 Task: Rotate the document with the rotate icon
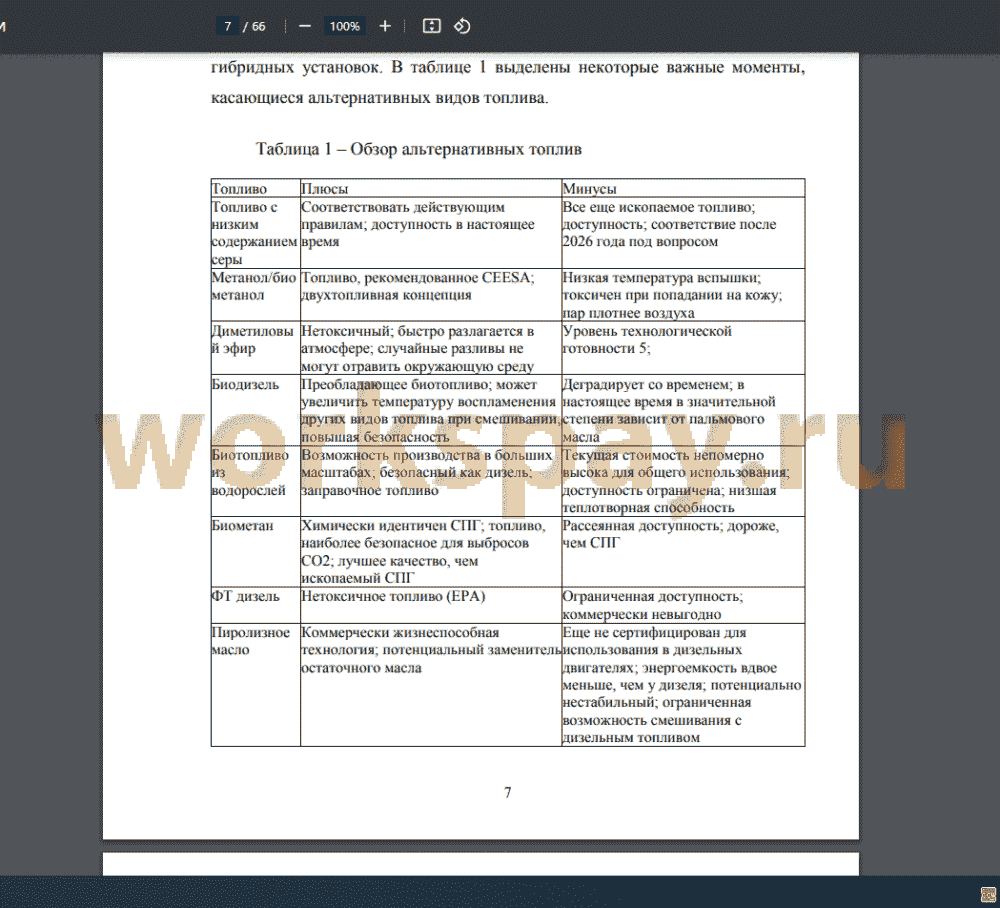[x=462, y=26]
